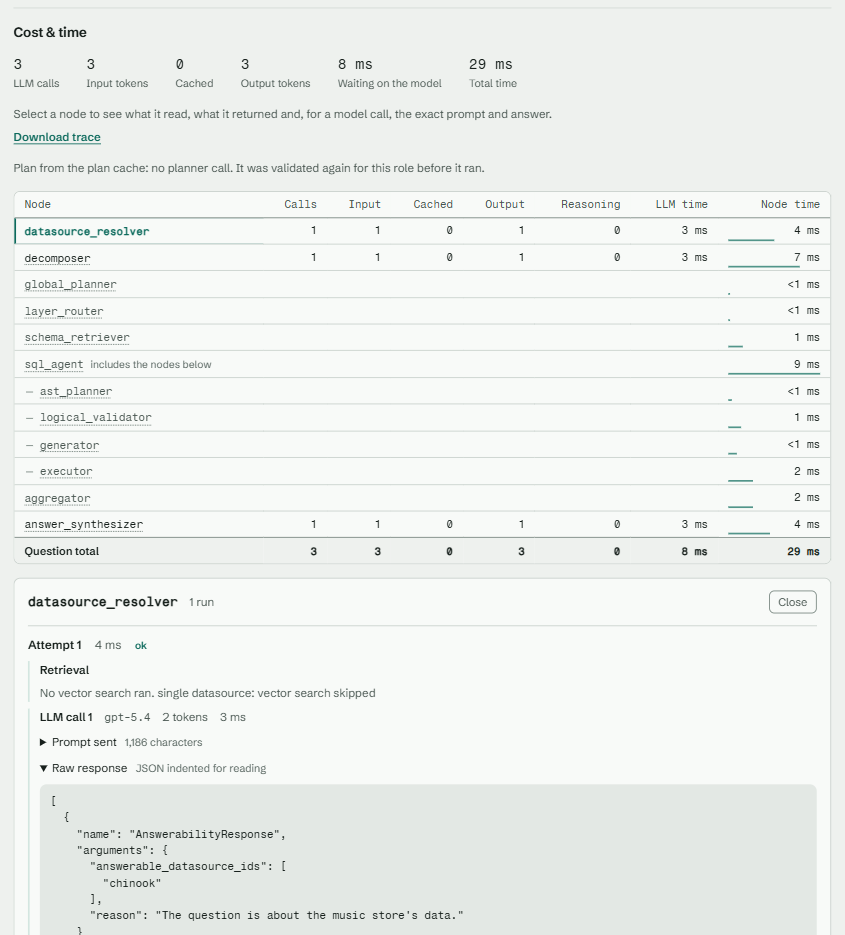This screenshot has width=845, height=935.
Task: Select the datasource_resolver node row
Action: [x=422, y=231]
